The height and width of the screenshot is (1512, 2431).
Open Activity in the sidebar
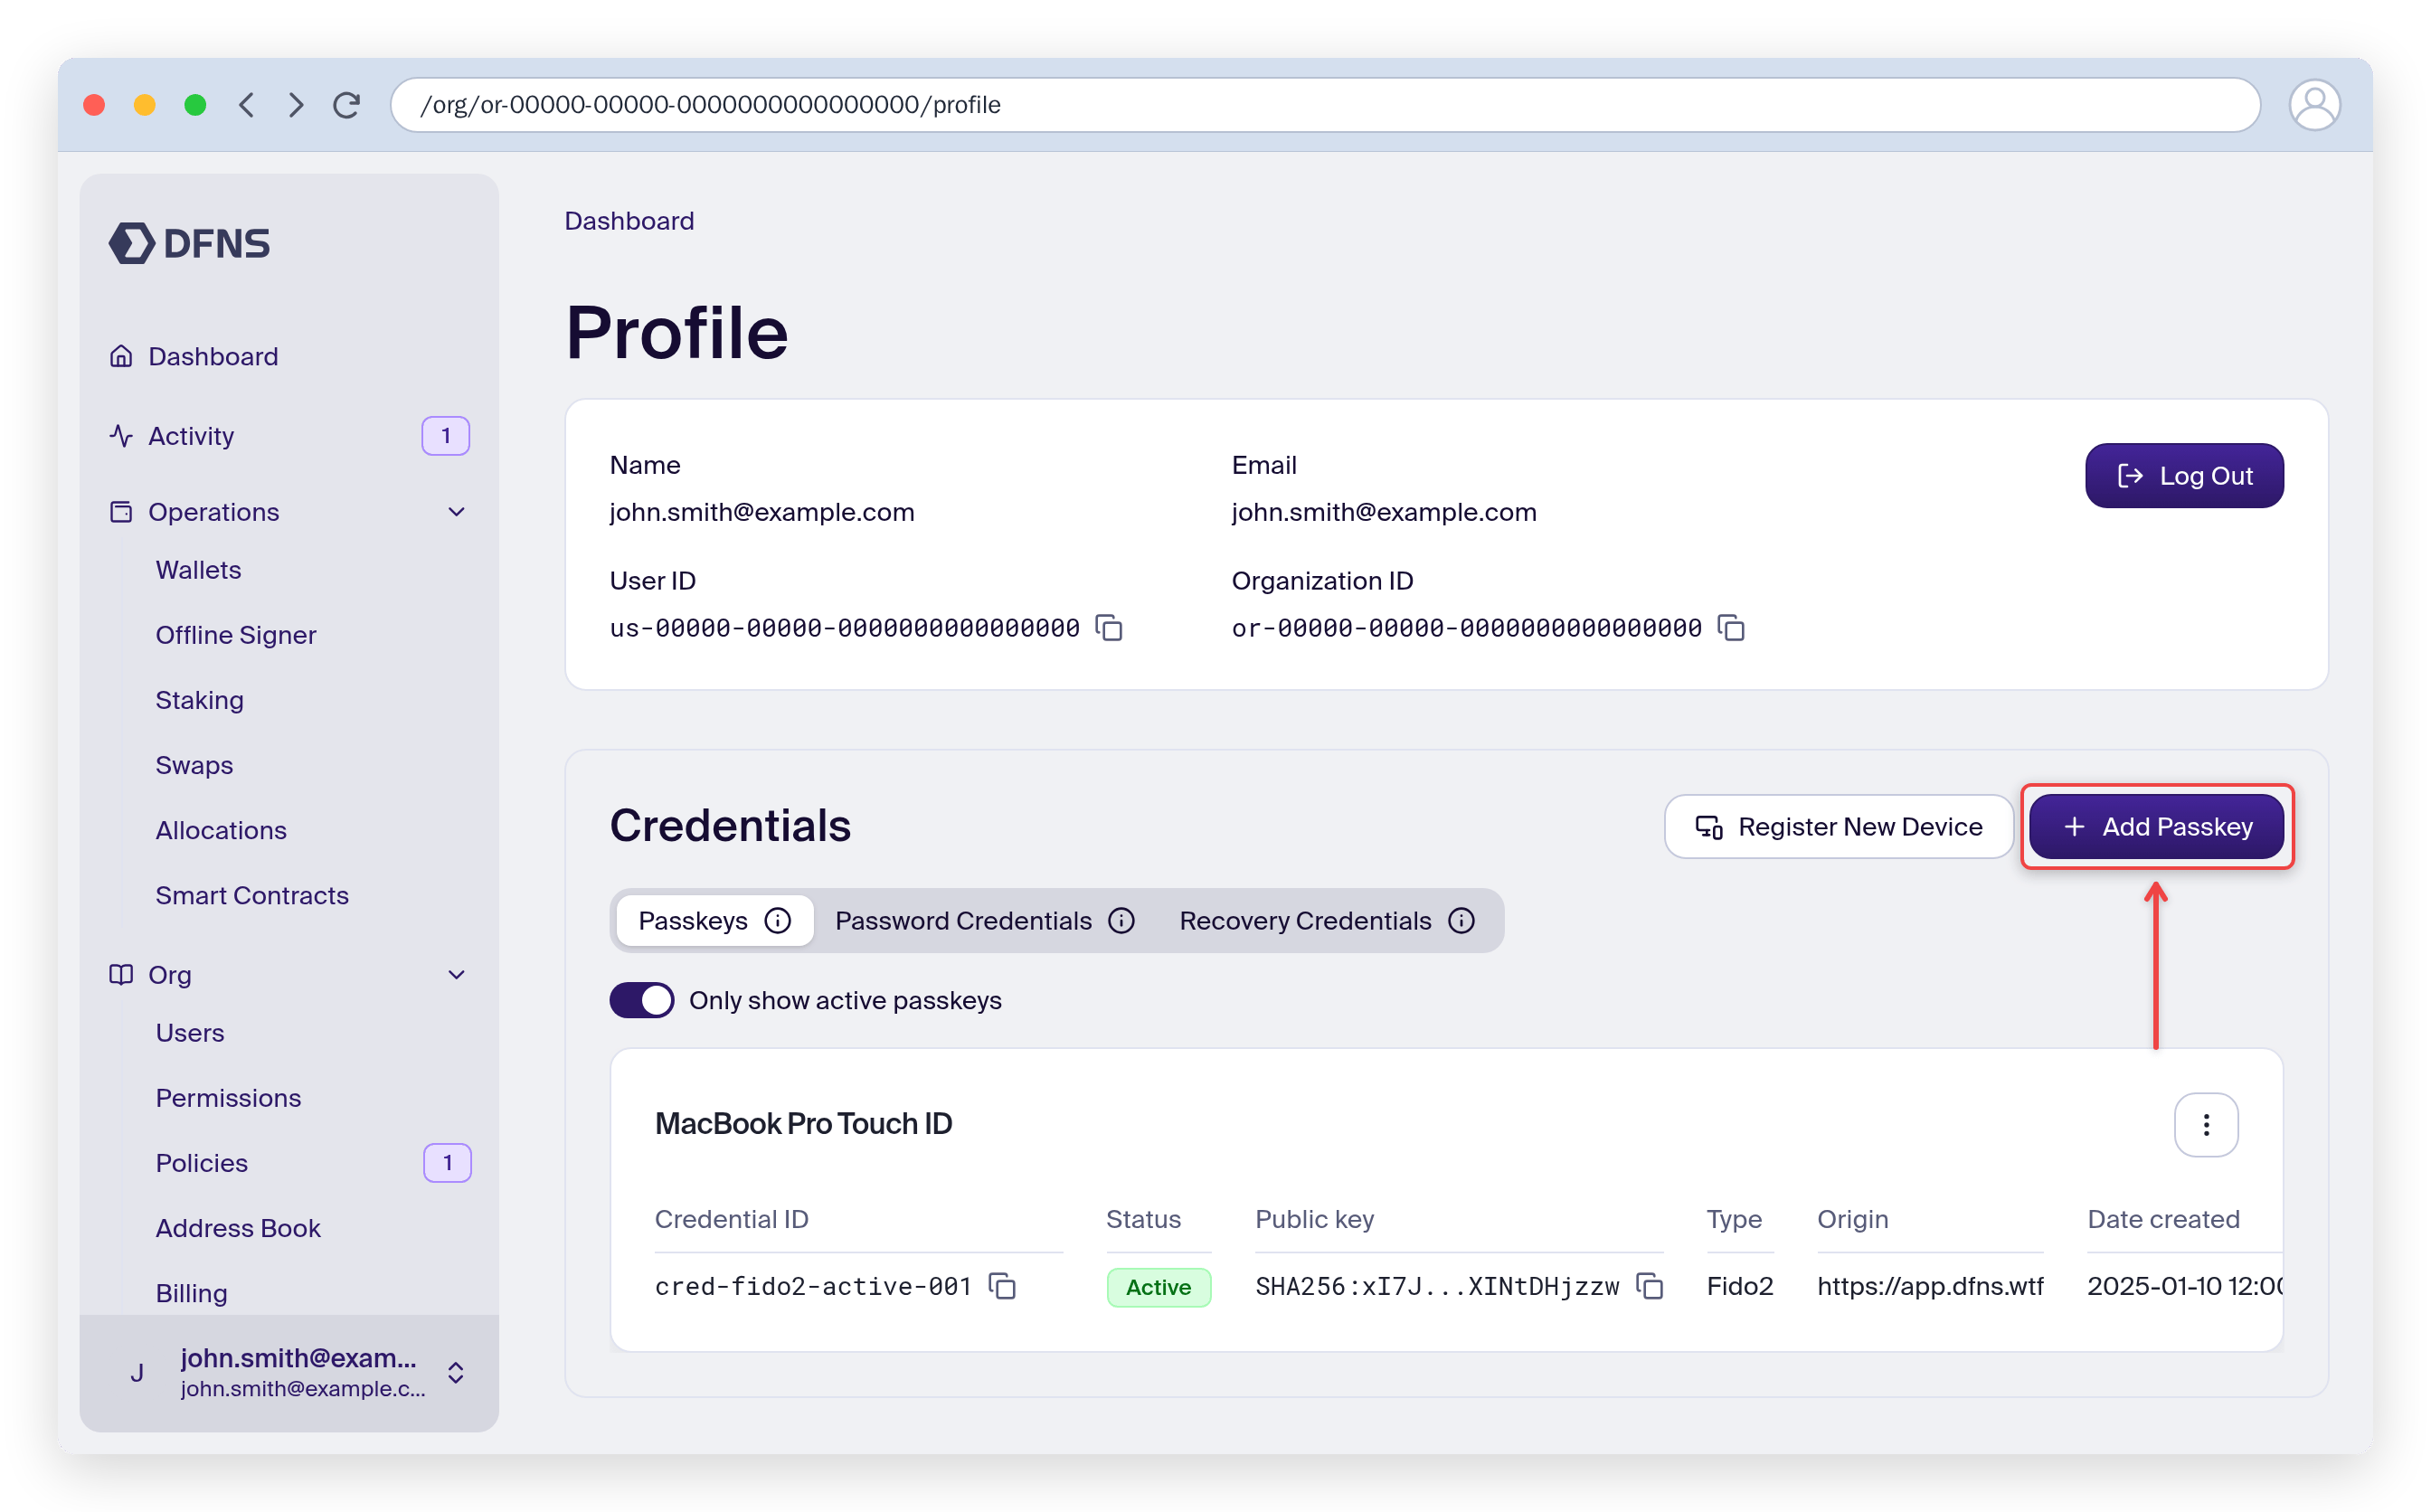point(191,436)
